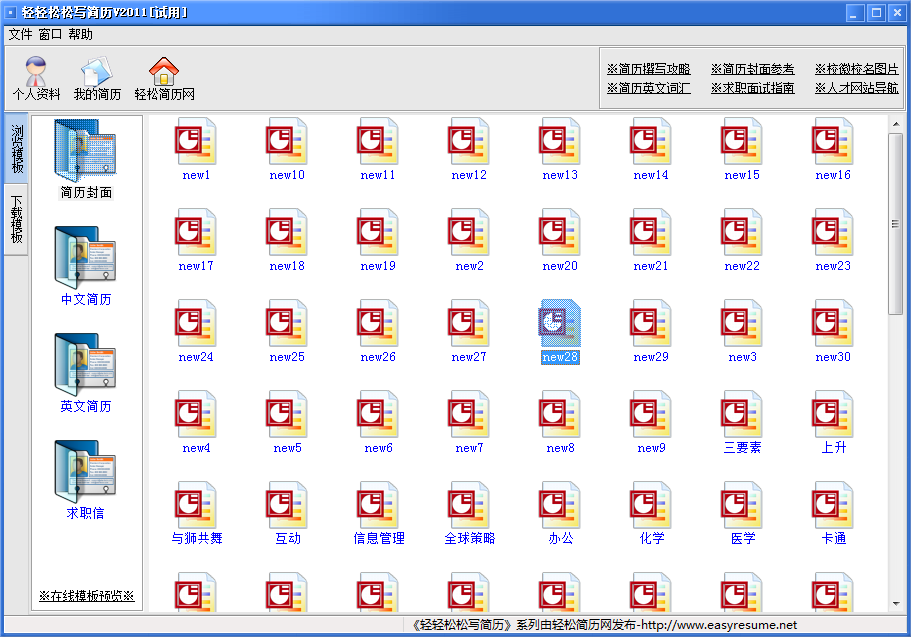Select the 卡通 template icon
The width and height of the screenshot is (911, 637).
[x=833, y=507]
